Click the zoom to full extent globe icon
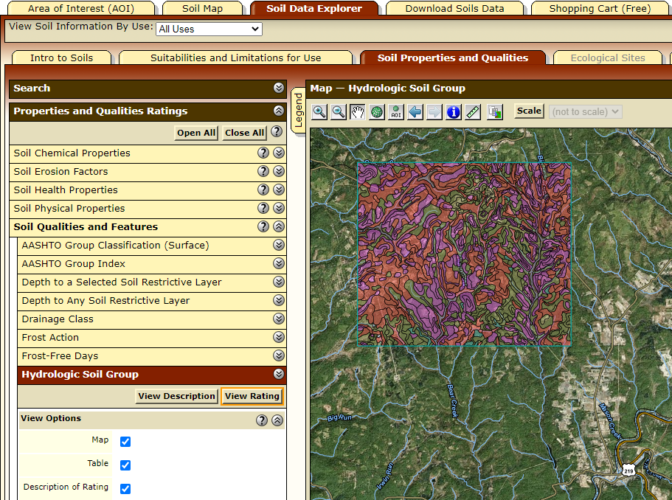The height and width of the screenshot is (500, 672). (377, 112)
